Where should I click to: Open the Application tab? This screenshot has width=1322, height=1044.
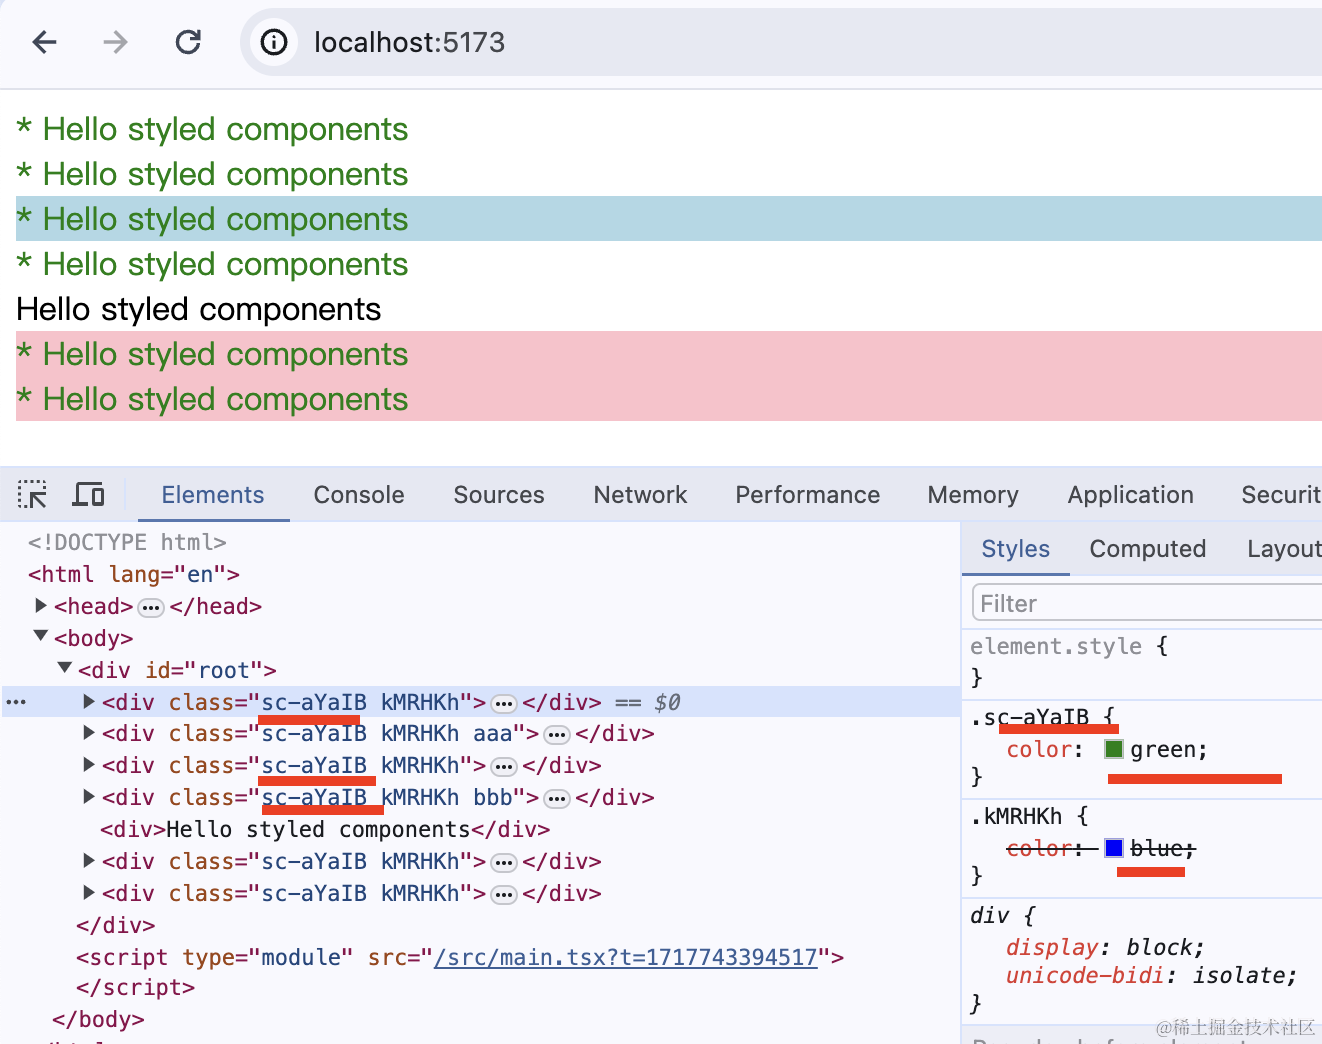pos(1131,495)
